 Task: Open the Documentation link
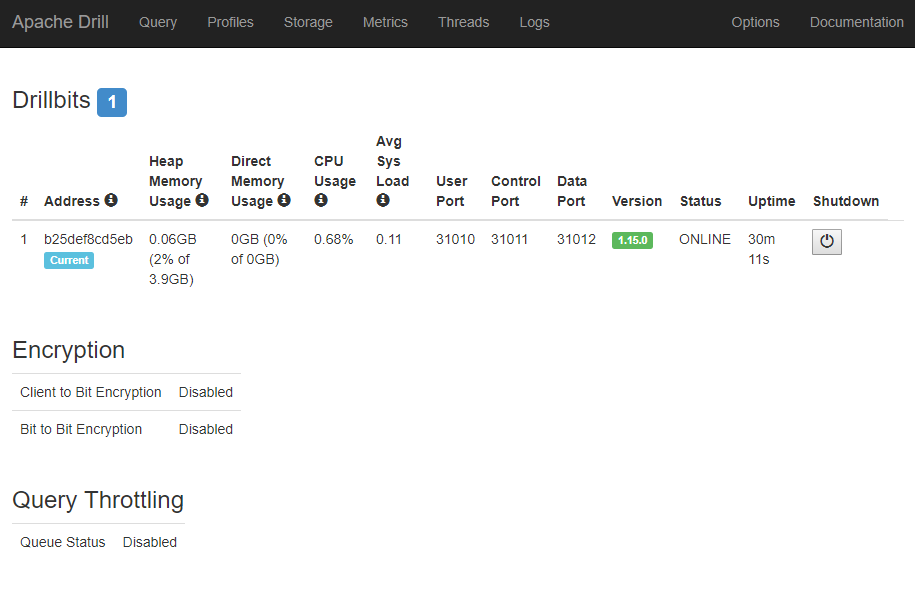[x=856, y=22]
